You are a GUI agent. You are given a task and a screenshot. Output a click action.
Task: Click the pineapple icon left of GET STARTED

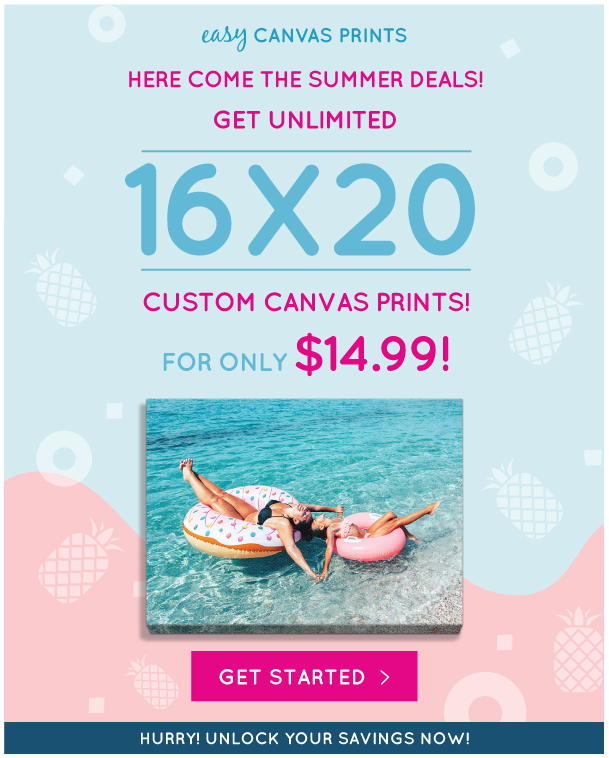pyautogui.click(x=152, y=682)
